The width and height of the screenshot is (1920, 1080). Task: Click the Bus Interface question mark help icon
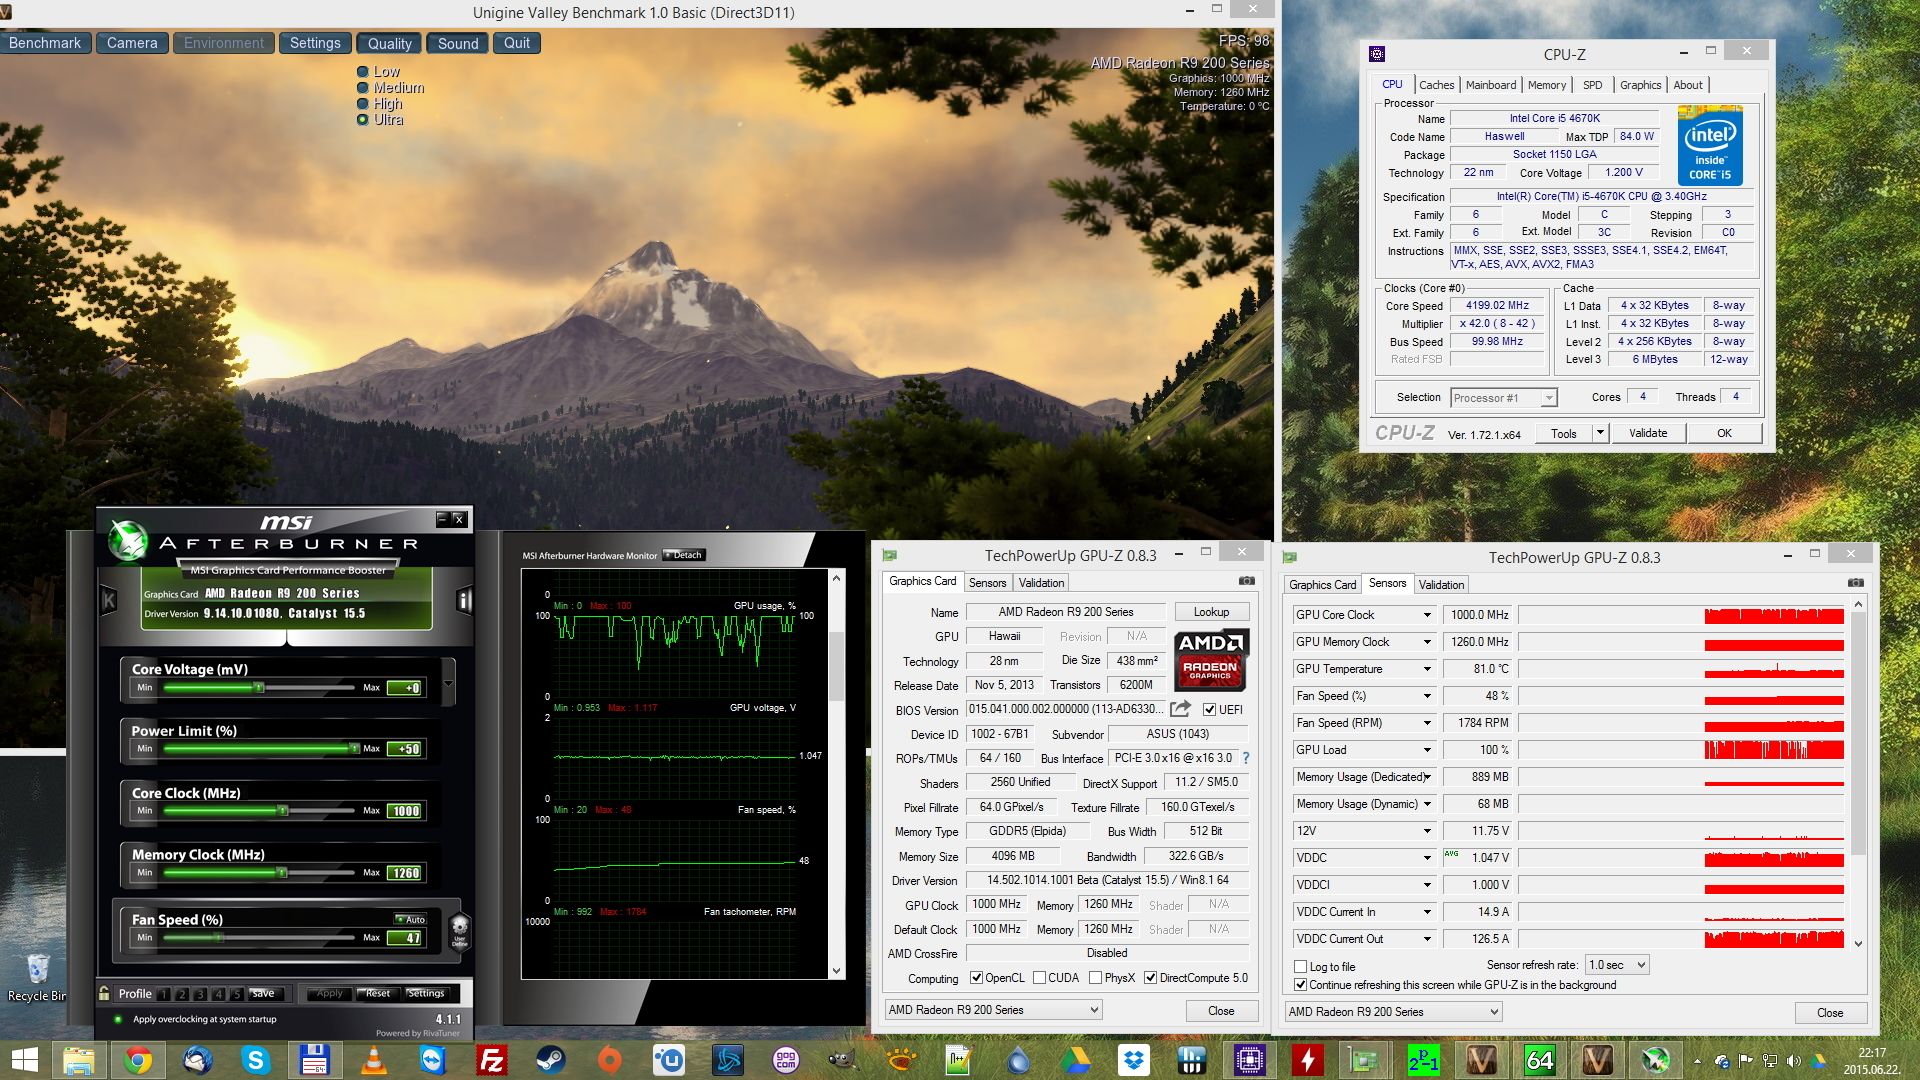pyautogui.click(x=1246, y=758)
